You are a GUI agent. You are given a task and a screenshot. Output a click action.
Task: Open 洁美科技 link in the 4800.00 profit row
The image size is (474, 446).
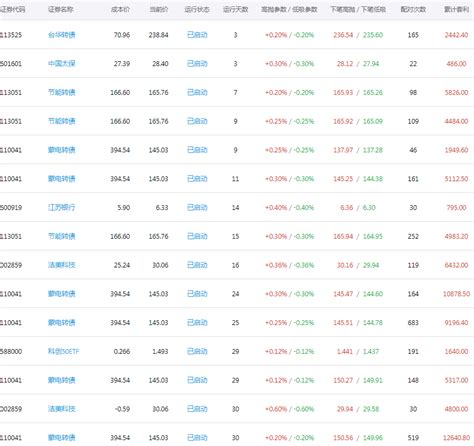click(62, 409)
